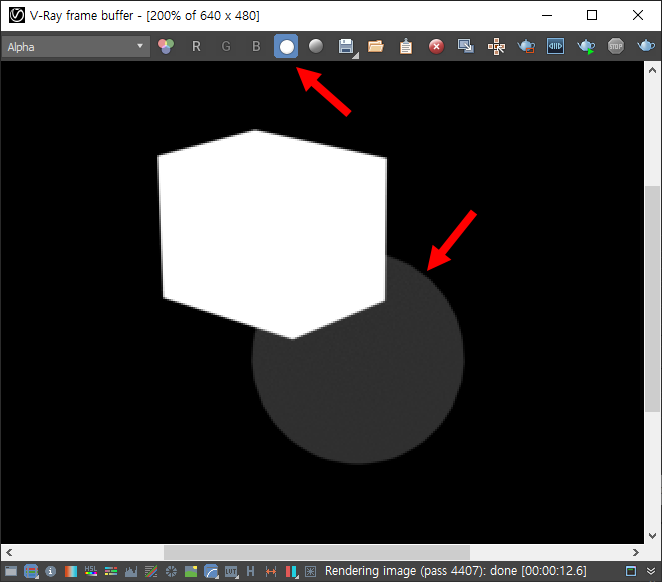The height and width of the screenshot is (582, 662).
Task: Clear the image with red X icon
Action: coord(436,46)
